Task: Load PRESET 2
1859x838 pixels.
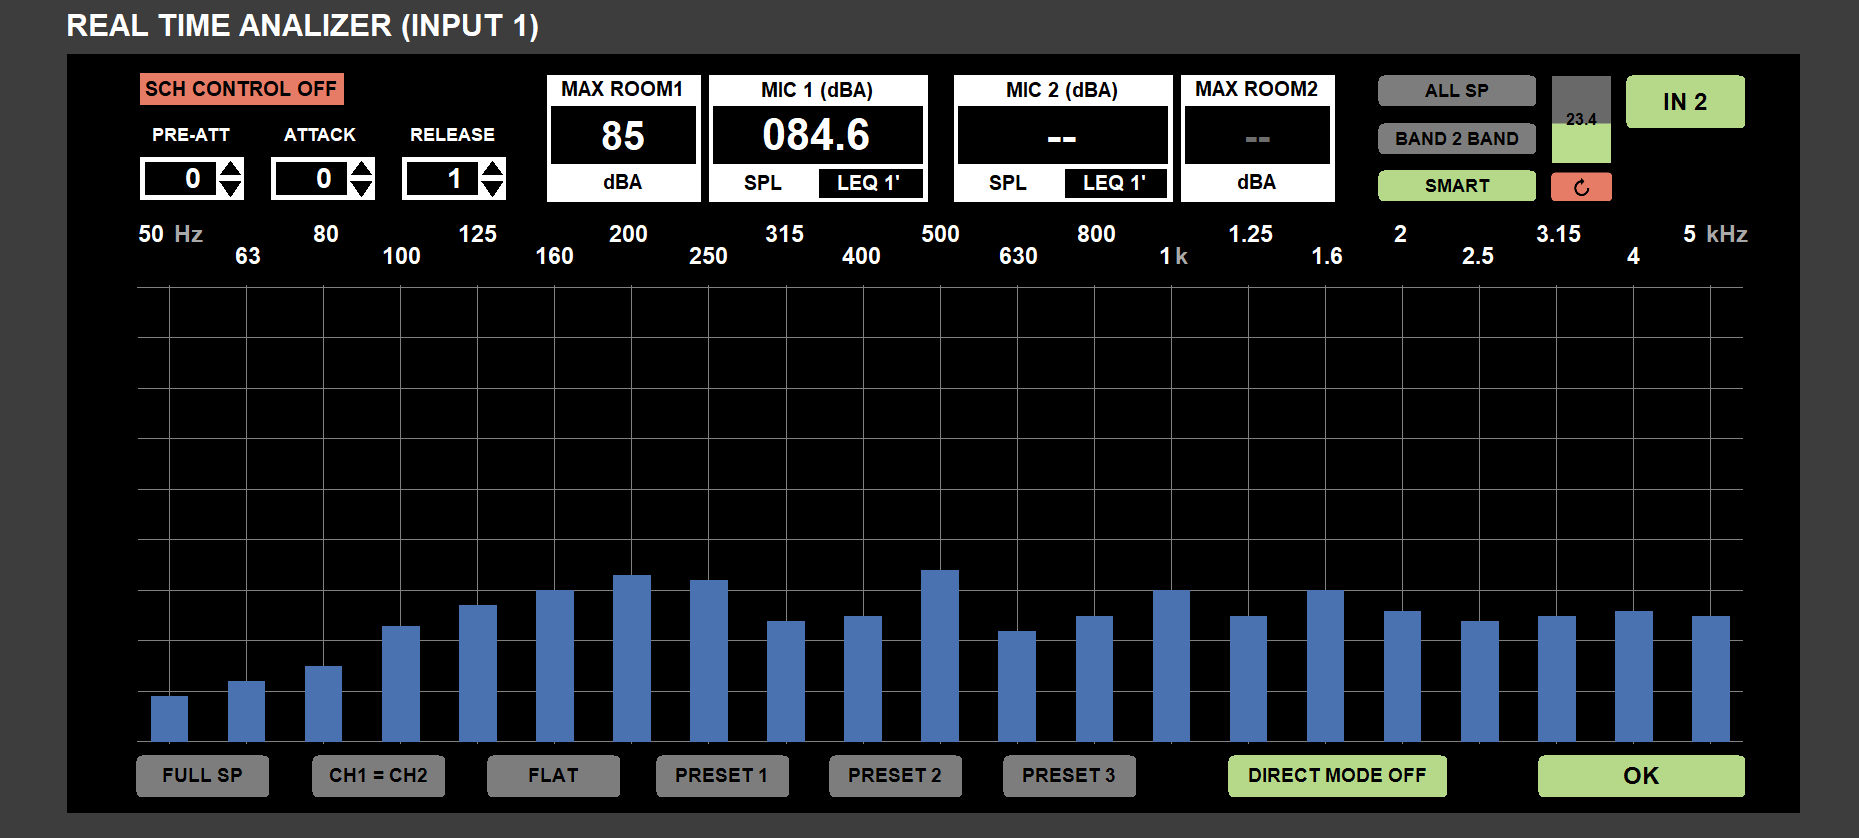Action: (894, 776)
